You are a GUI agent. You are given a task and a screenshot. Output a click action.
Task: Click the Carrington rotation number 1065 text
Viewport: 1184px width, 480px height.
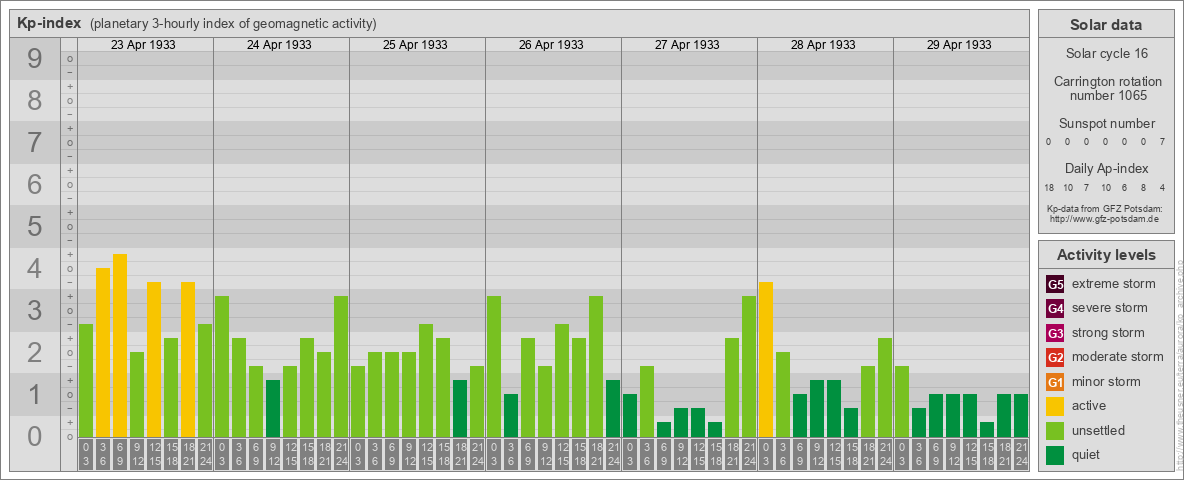[1106, 88]
